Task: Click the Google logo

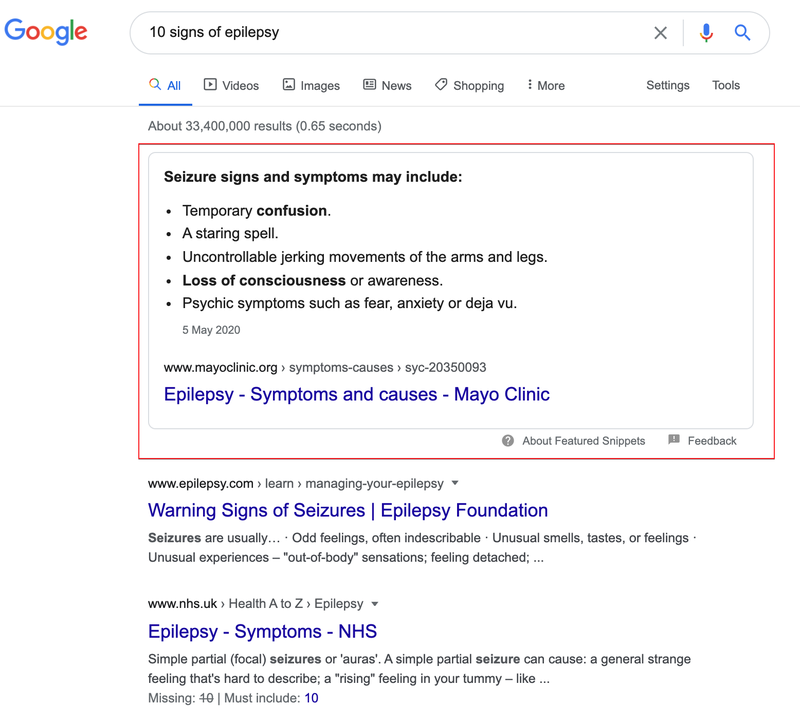Action: (x=46, y=31)
